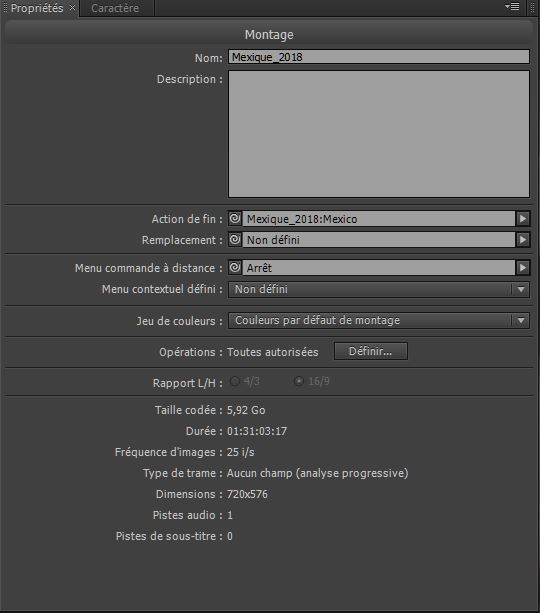540x613 pixels.
Task: Click the Nom field containing Mexique_2018
Action: pos(379,57)
